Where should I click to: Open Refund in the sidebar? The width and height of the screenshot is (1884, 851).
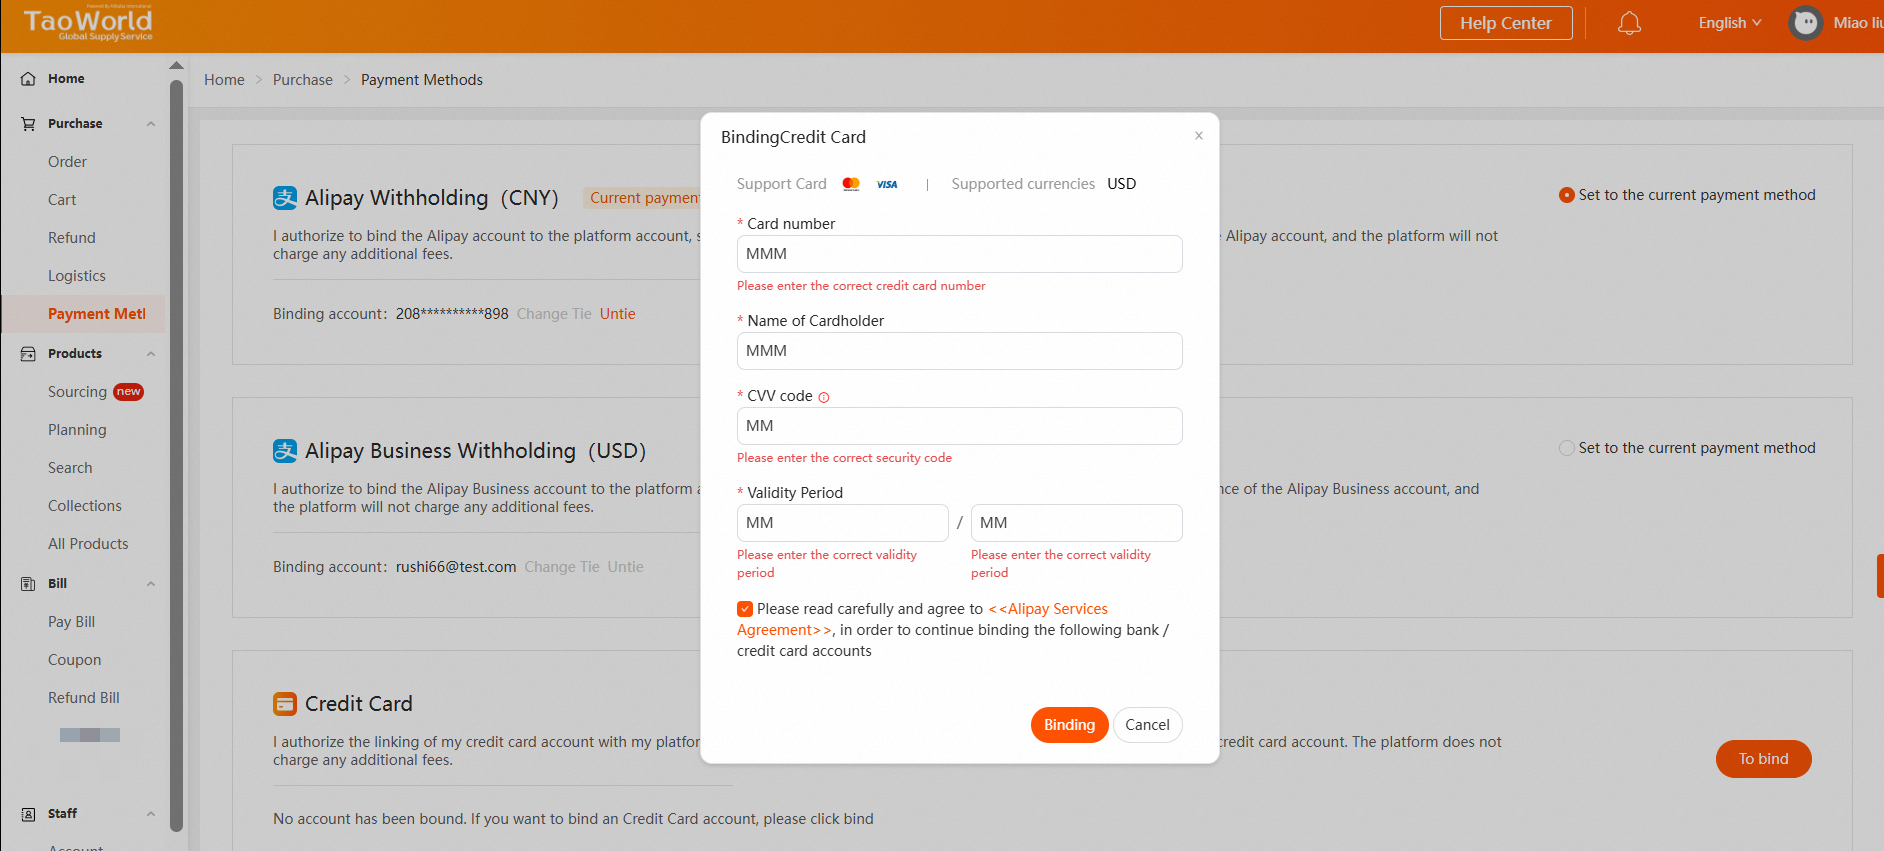[x=72, y=238]
